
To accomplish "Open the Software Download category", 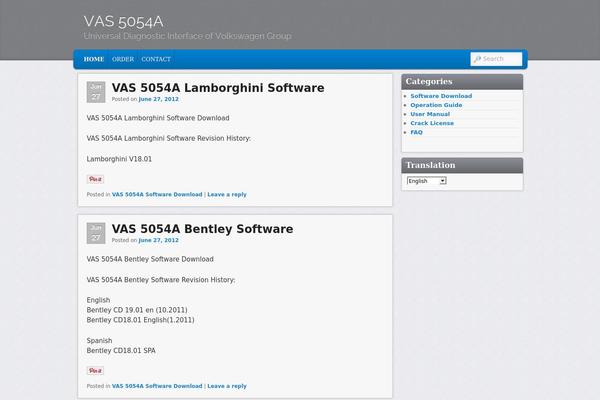I will 441,96.
